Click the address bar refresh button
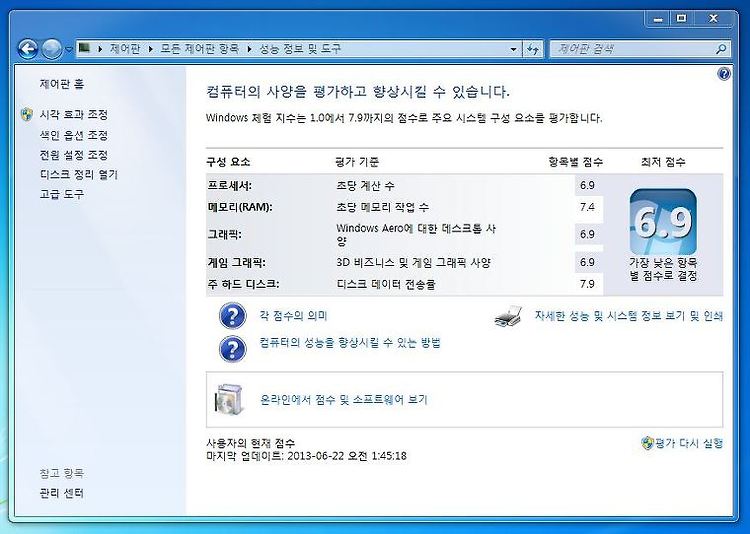This screenshot has height=534, width=750. click(x=533, y=49)
